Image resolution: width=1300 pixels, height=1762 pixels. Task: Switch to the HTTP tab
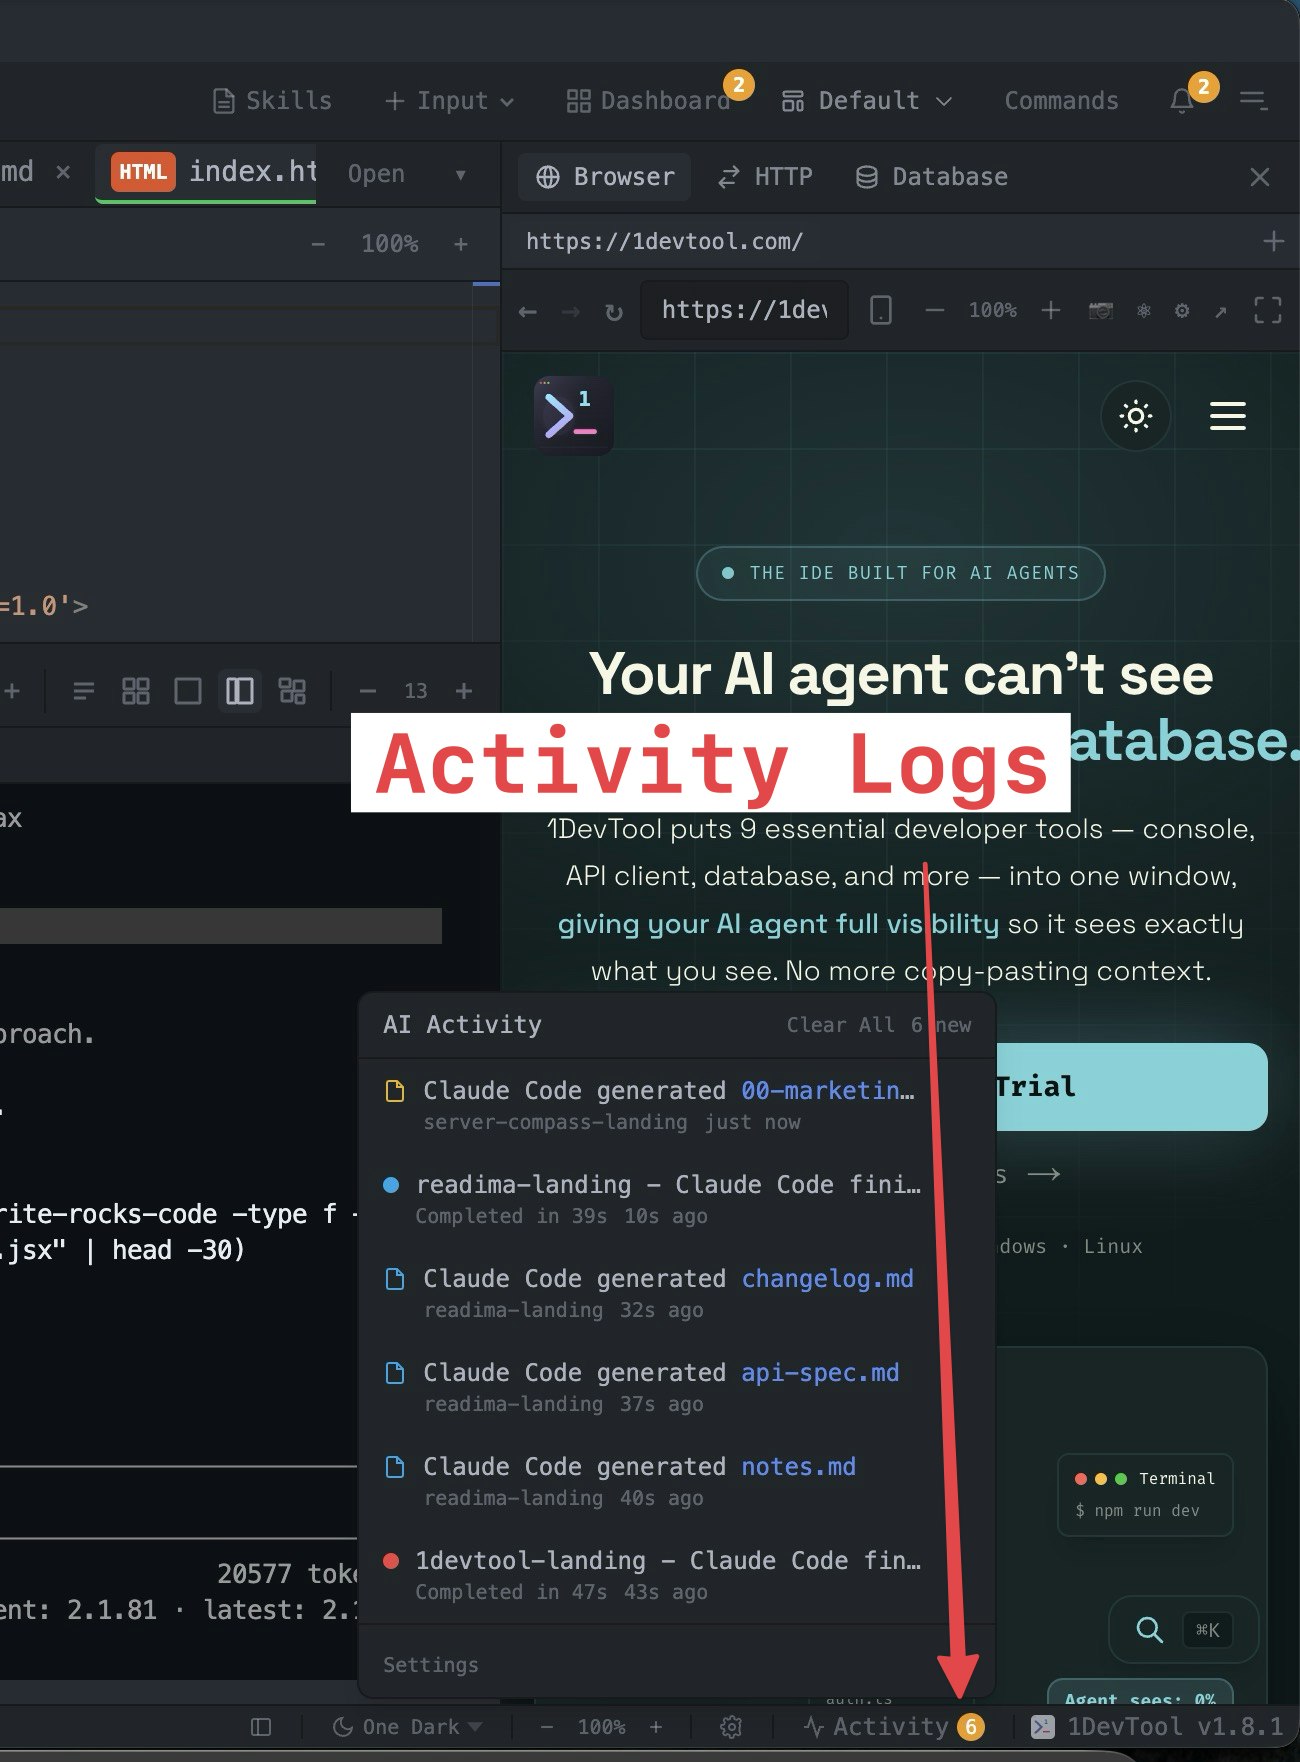tap(765, 177)
